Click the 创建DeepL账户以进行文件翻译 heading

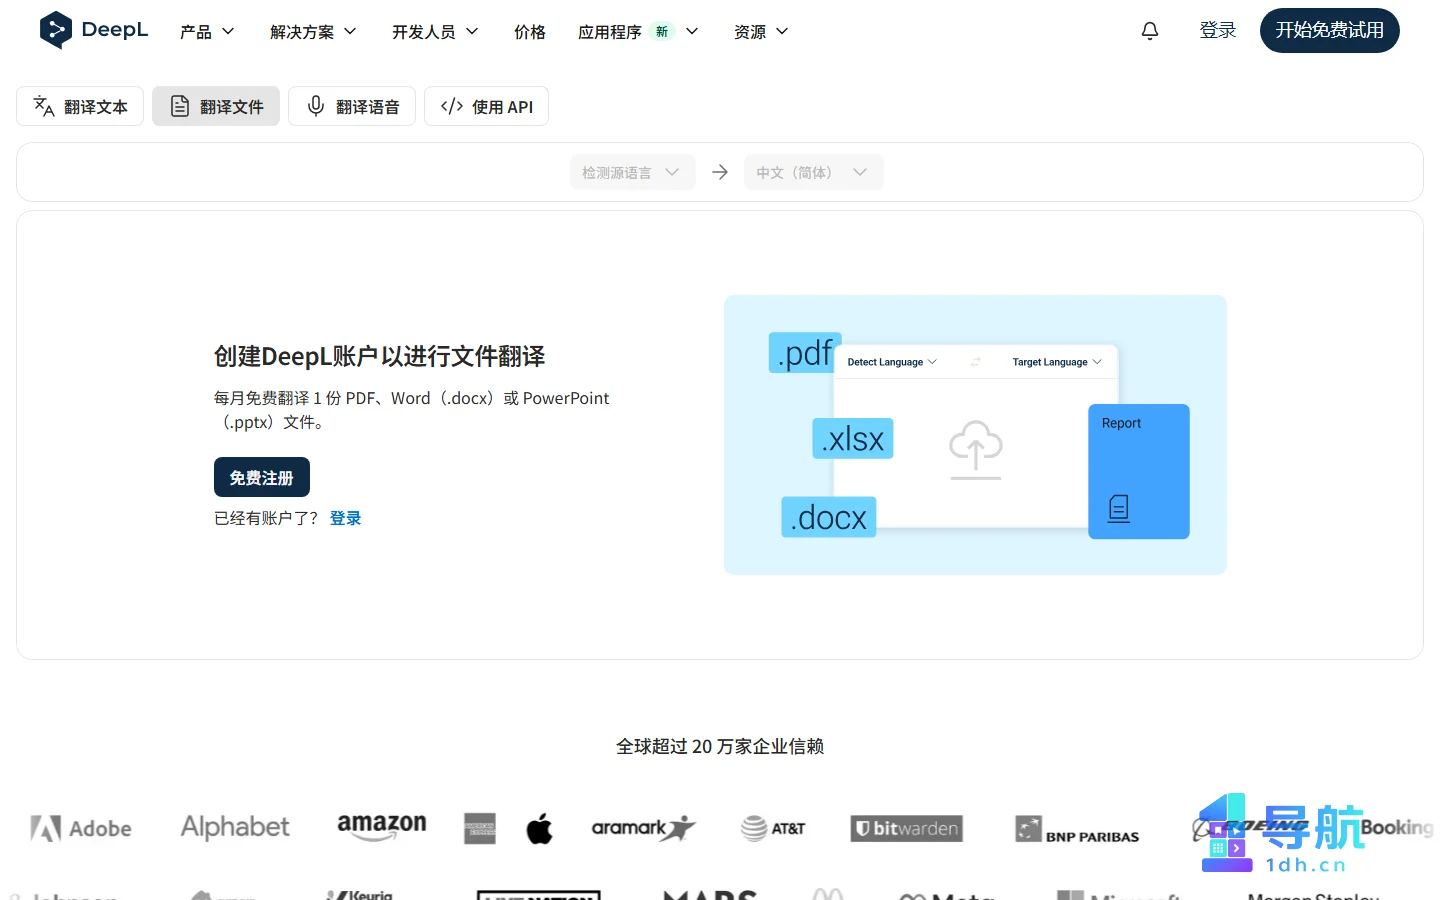[379, 356]
